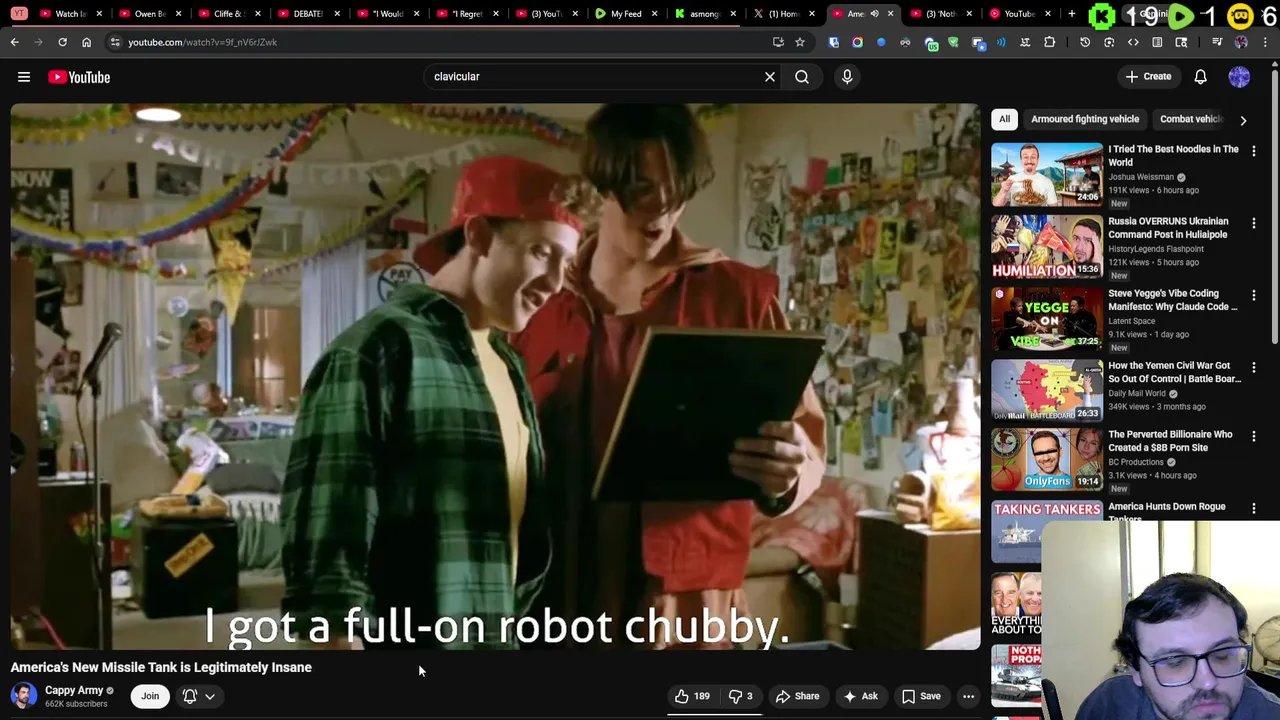The image size is (1280, 720).
Task: Dislike the video with thumbs down
Action: click(740, 696)
